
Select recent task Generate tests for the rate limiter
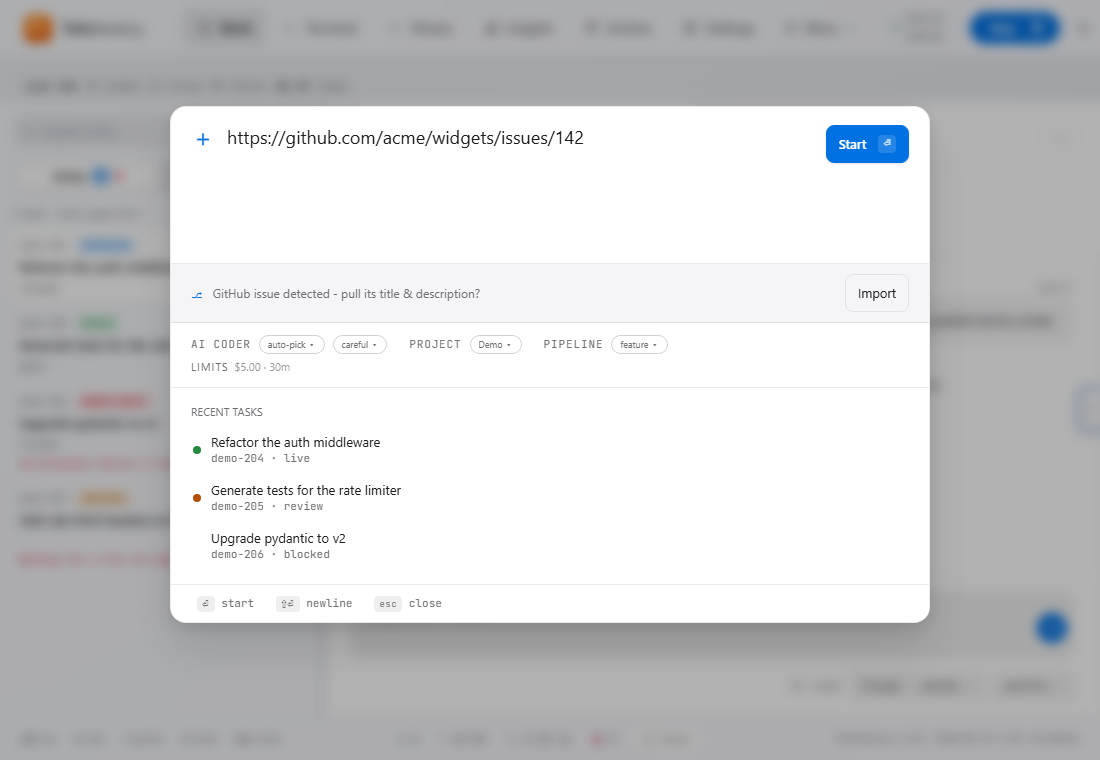(550, 498)
